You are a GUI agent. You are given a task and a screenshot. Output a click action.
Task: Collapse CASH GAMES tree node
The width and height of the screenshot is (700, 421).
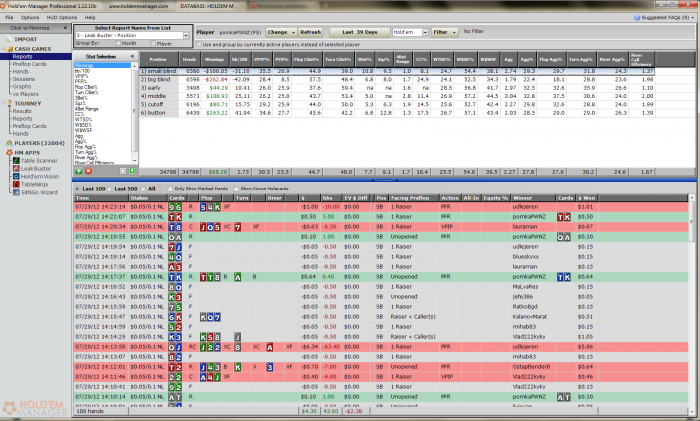click(x=3, y=49)
